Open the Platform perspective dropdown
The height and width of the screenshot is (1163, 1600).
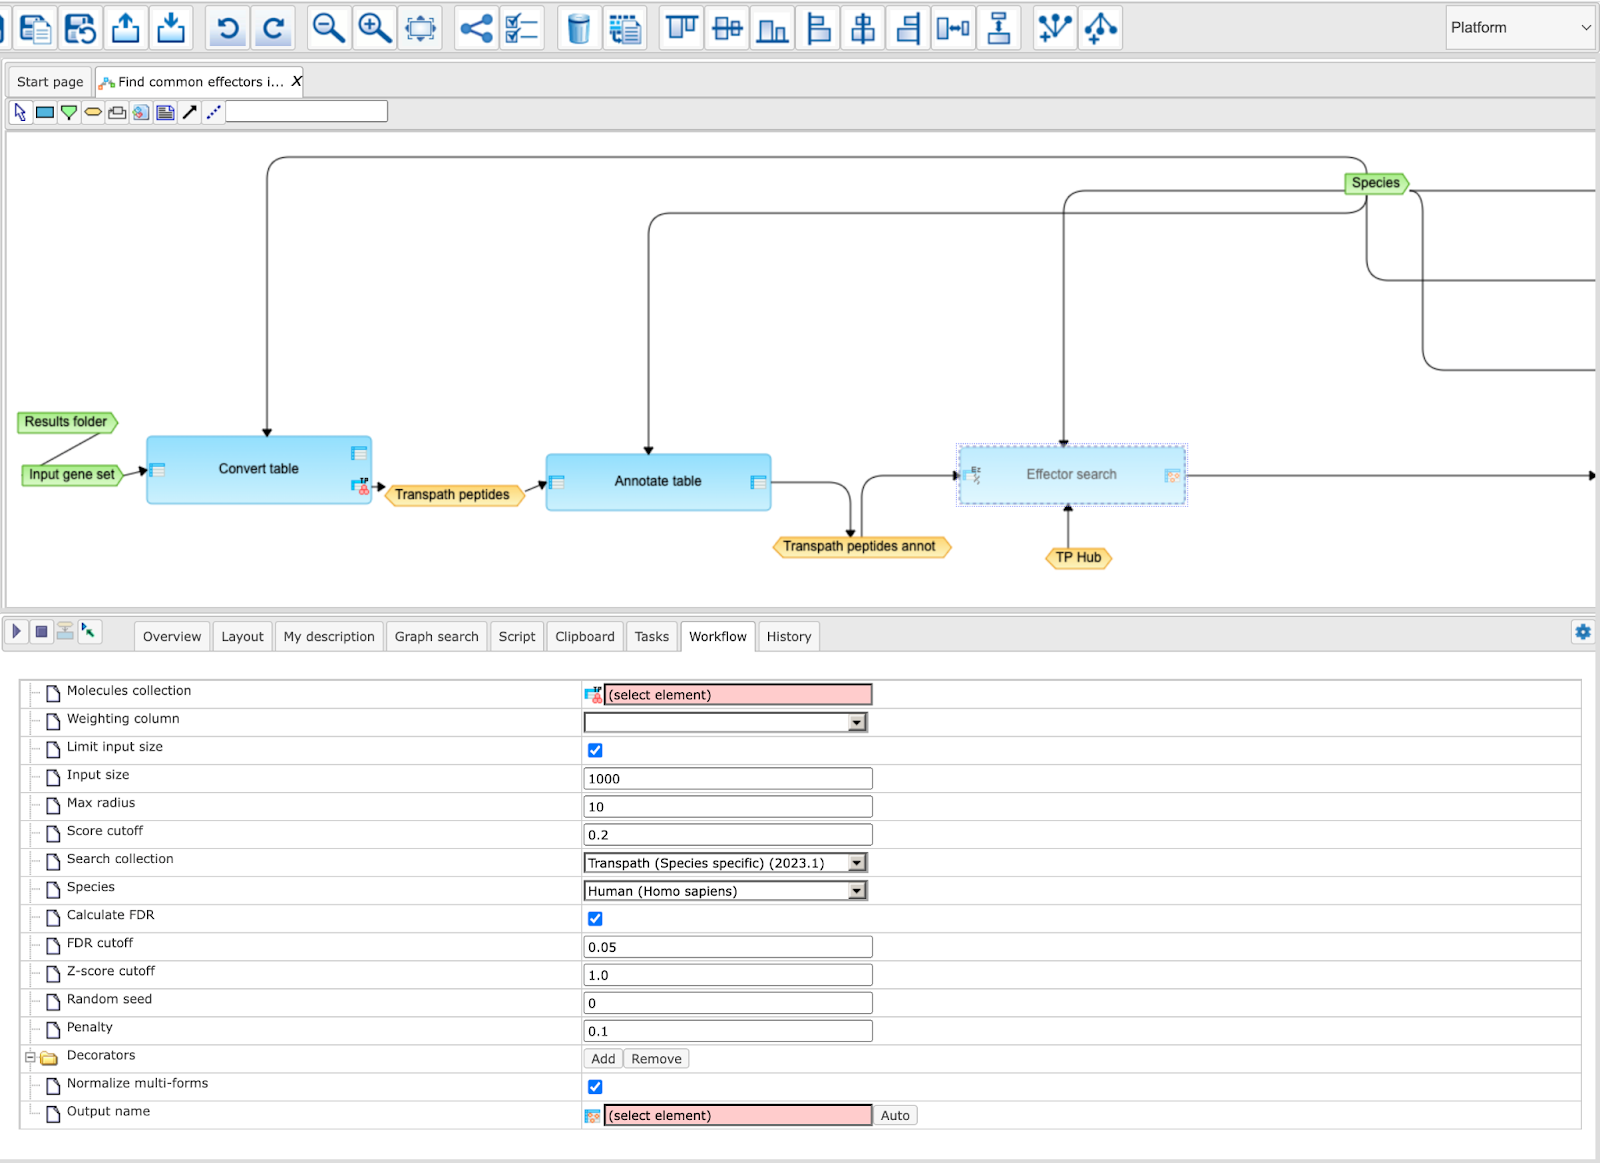coord(1520,28)
